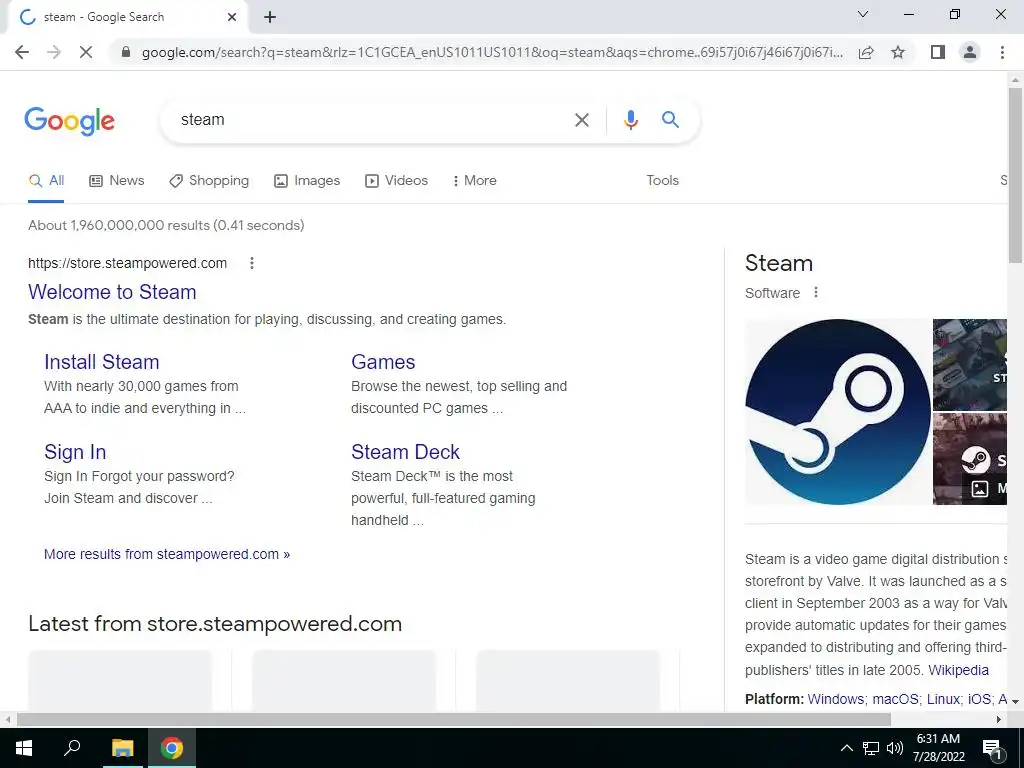The height and width of the screenshot is (768, 1024).
Task: Open the Chrome three-dot menu
Action: click(1002, 52)
